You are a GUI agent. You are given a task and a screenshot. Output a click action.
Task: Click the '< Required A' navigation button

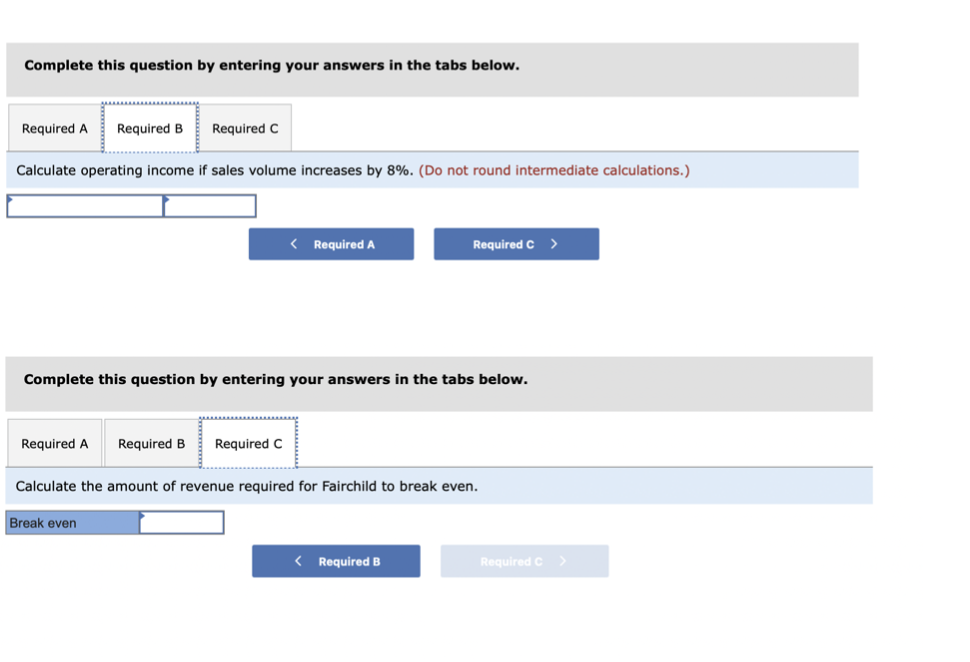point(331,244)
